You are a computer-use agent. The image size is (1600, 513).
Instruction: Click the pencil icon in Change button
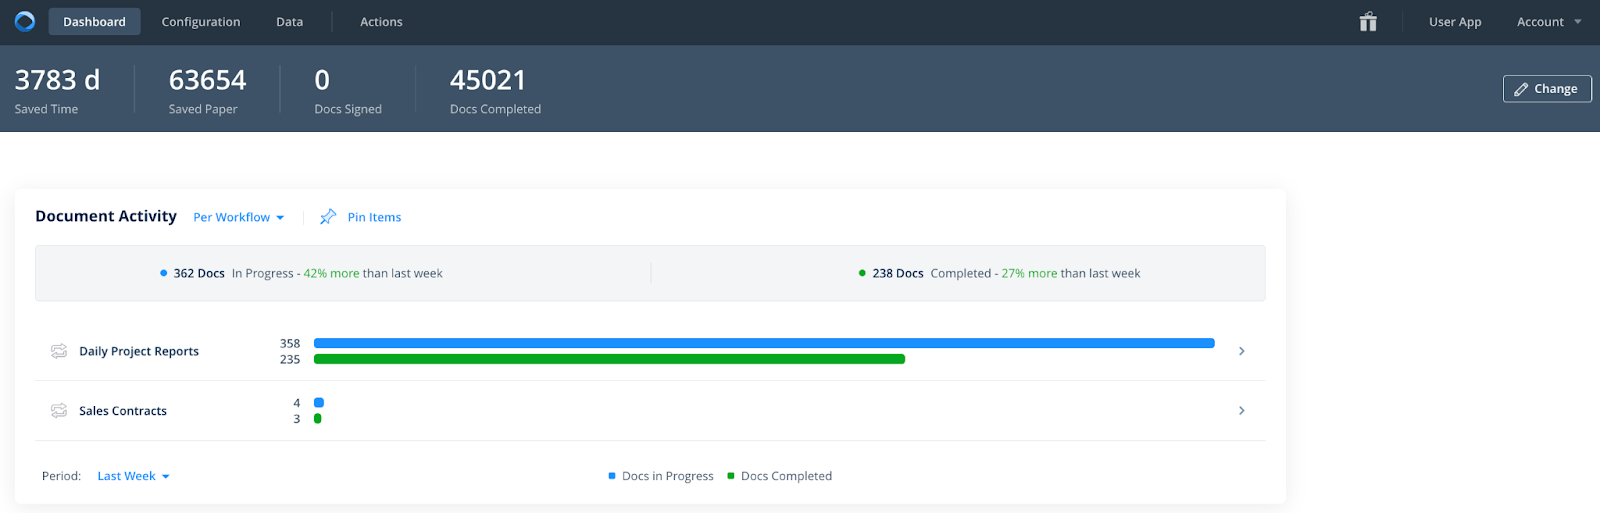tap(1521, 89)
